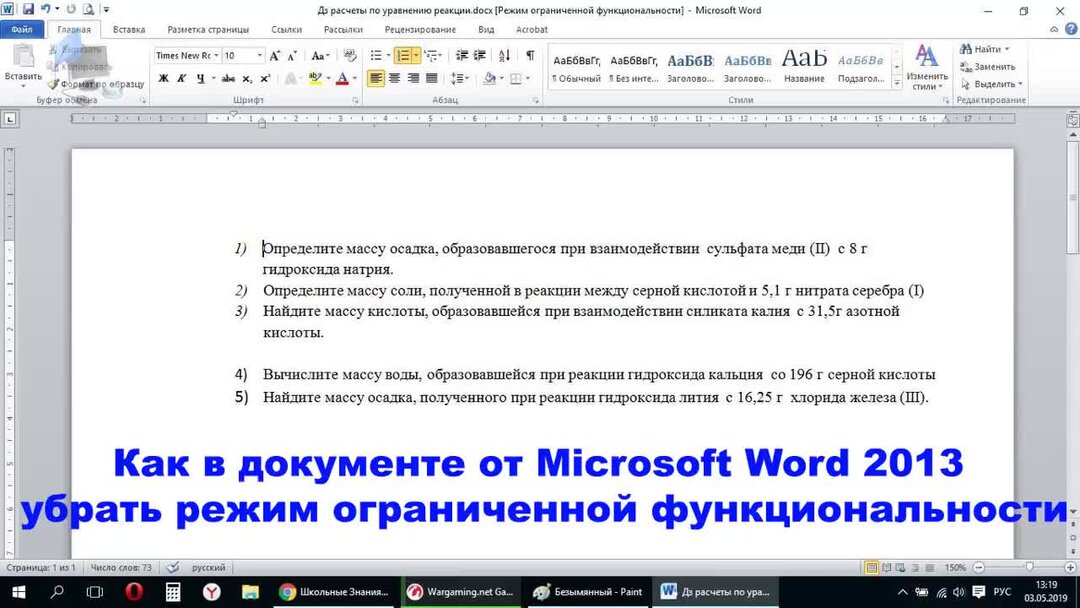This screenshot has height=608, width=1080.
Task: Open the Файл tab
Action: coord(22,30)
